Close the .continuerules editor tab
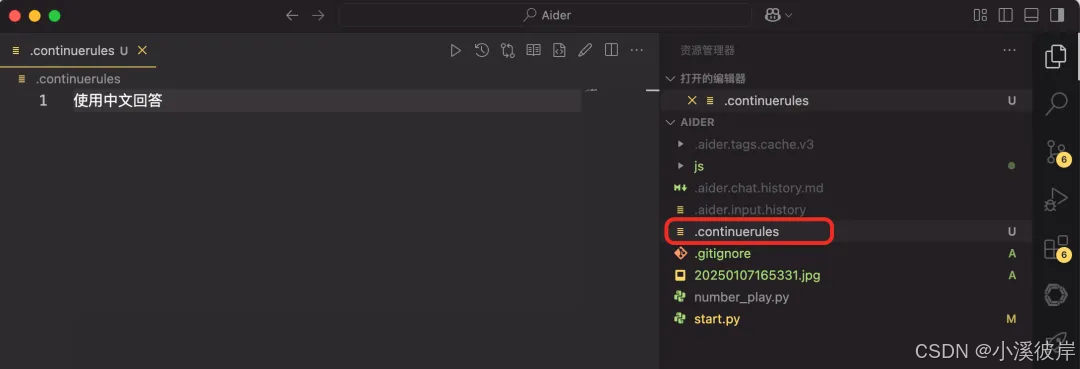Image resolution: width=1080 pixels, height=369 pixels. 142,50
